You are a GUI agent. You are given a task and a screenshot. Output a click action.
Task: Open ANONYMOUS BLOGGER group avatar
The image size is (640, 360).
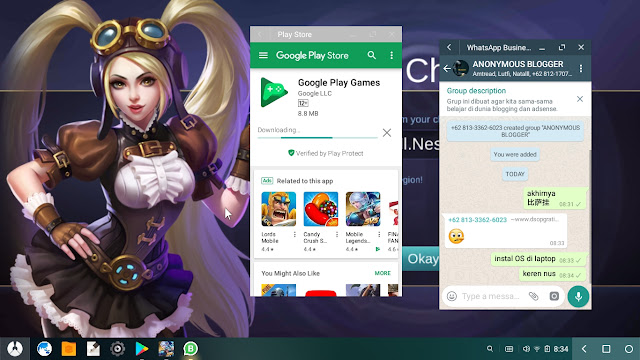click(x=461, y=69)
